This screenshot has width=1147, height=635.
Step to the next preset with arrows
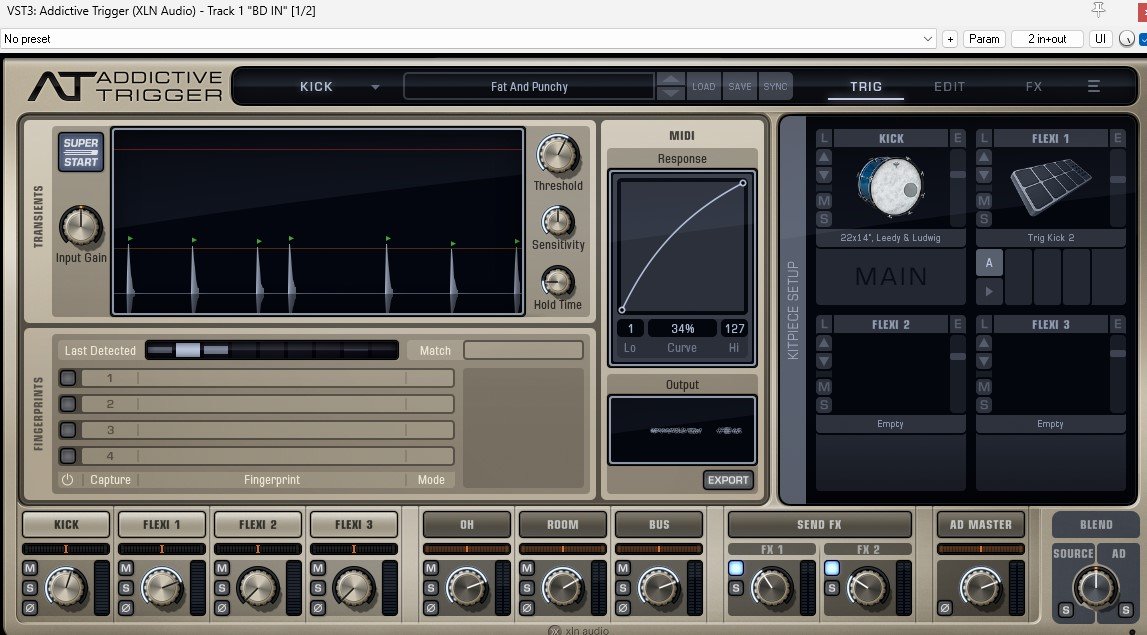[x=670, y=94]
